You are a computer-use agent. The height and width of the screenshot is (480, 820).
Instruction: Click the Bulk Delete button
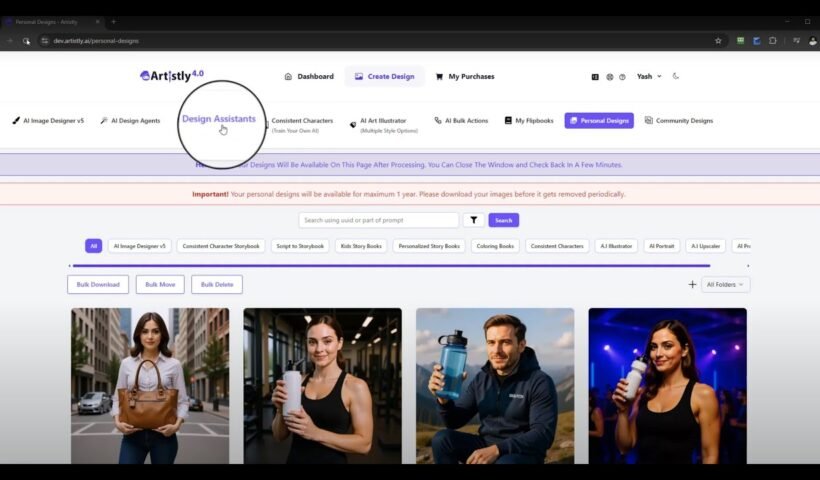point(217,284)
